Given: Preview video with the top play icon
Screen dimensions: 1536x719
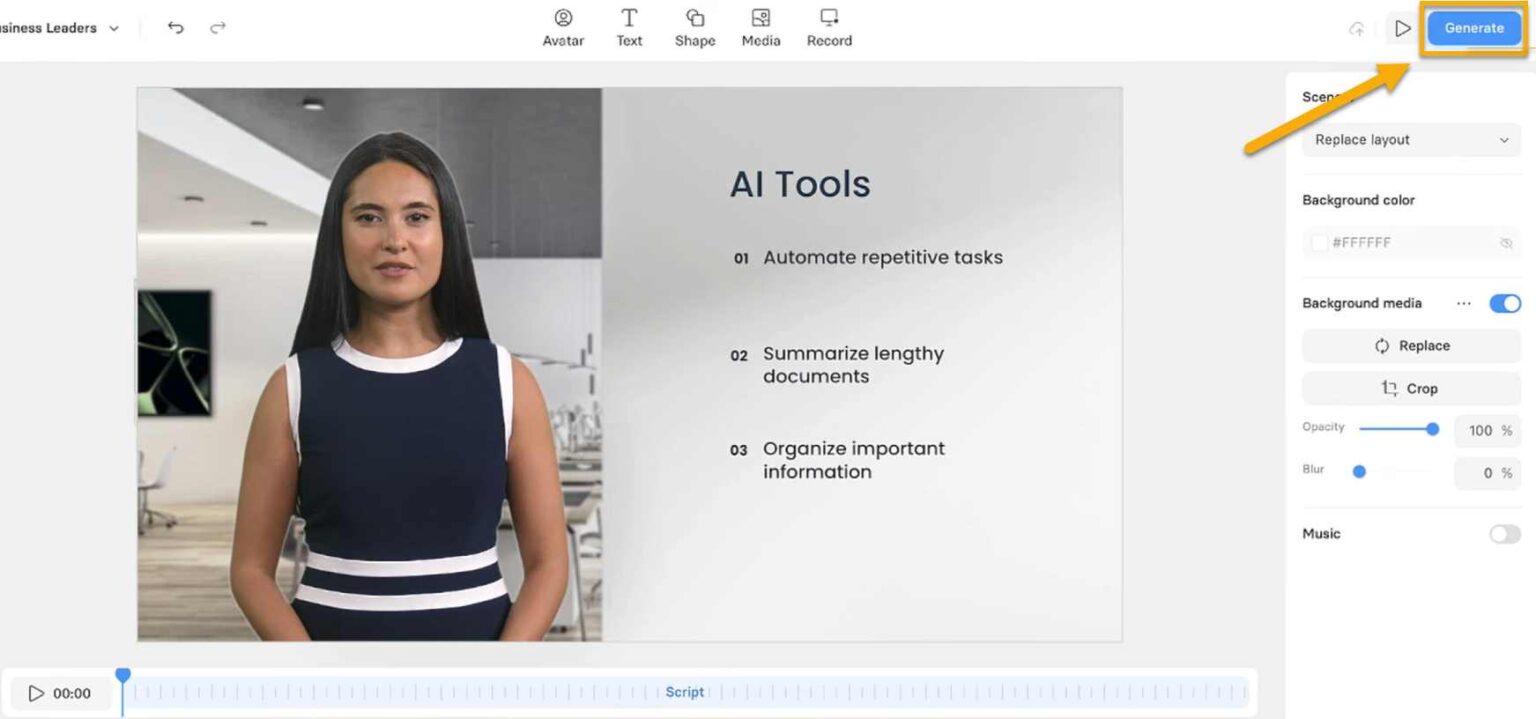Looking at the screenshot, I should (x=1402, y=29).
